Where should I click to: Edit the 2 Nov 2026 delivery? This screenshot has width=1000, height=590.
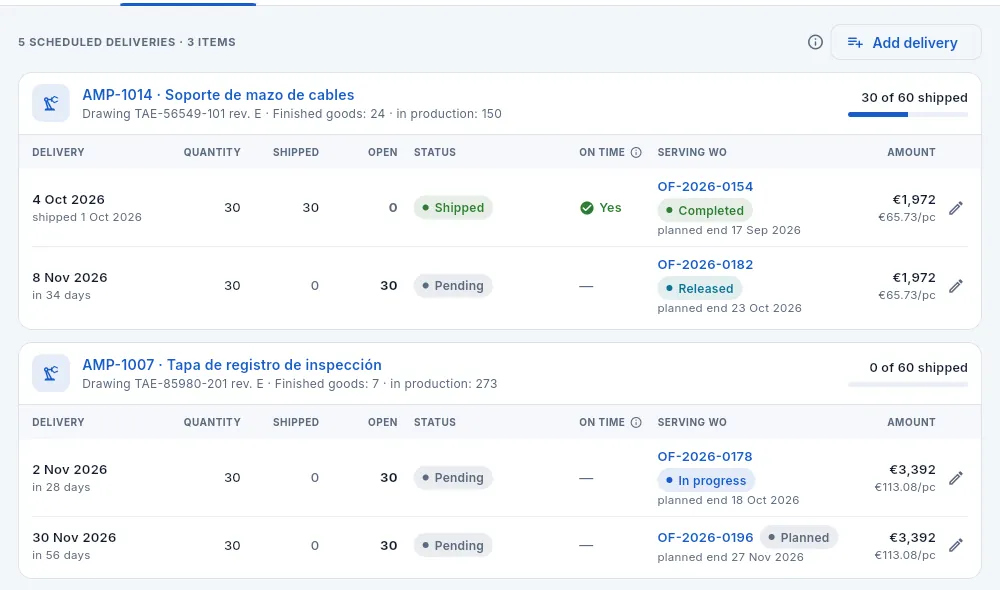click(955, 478)
